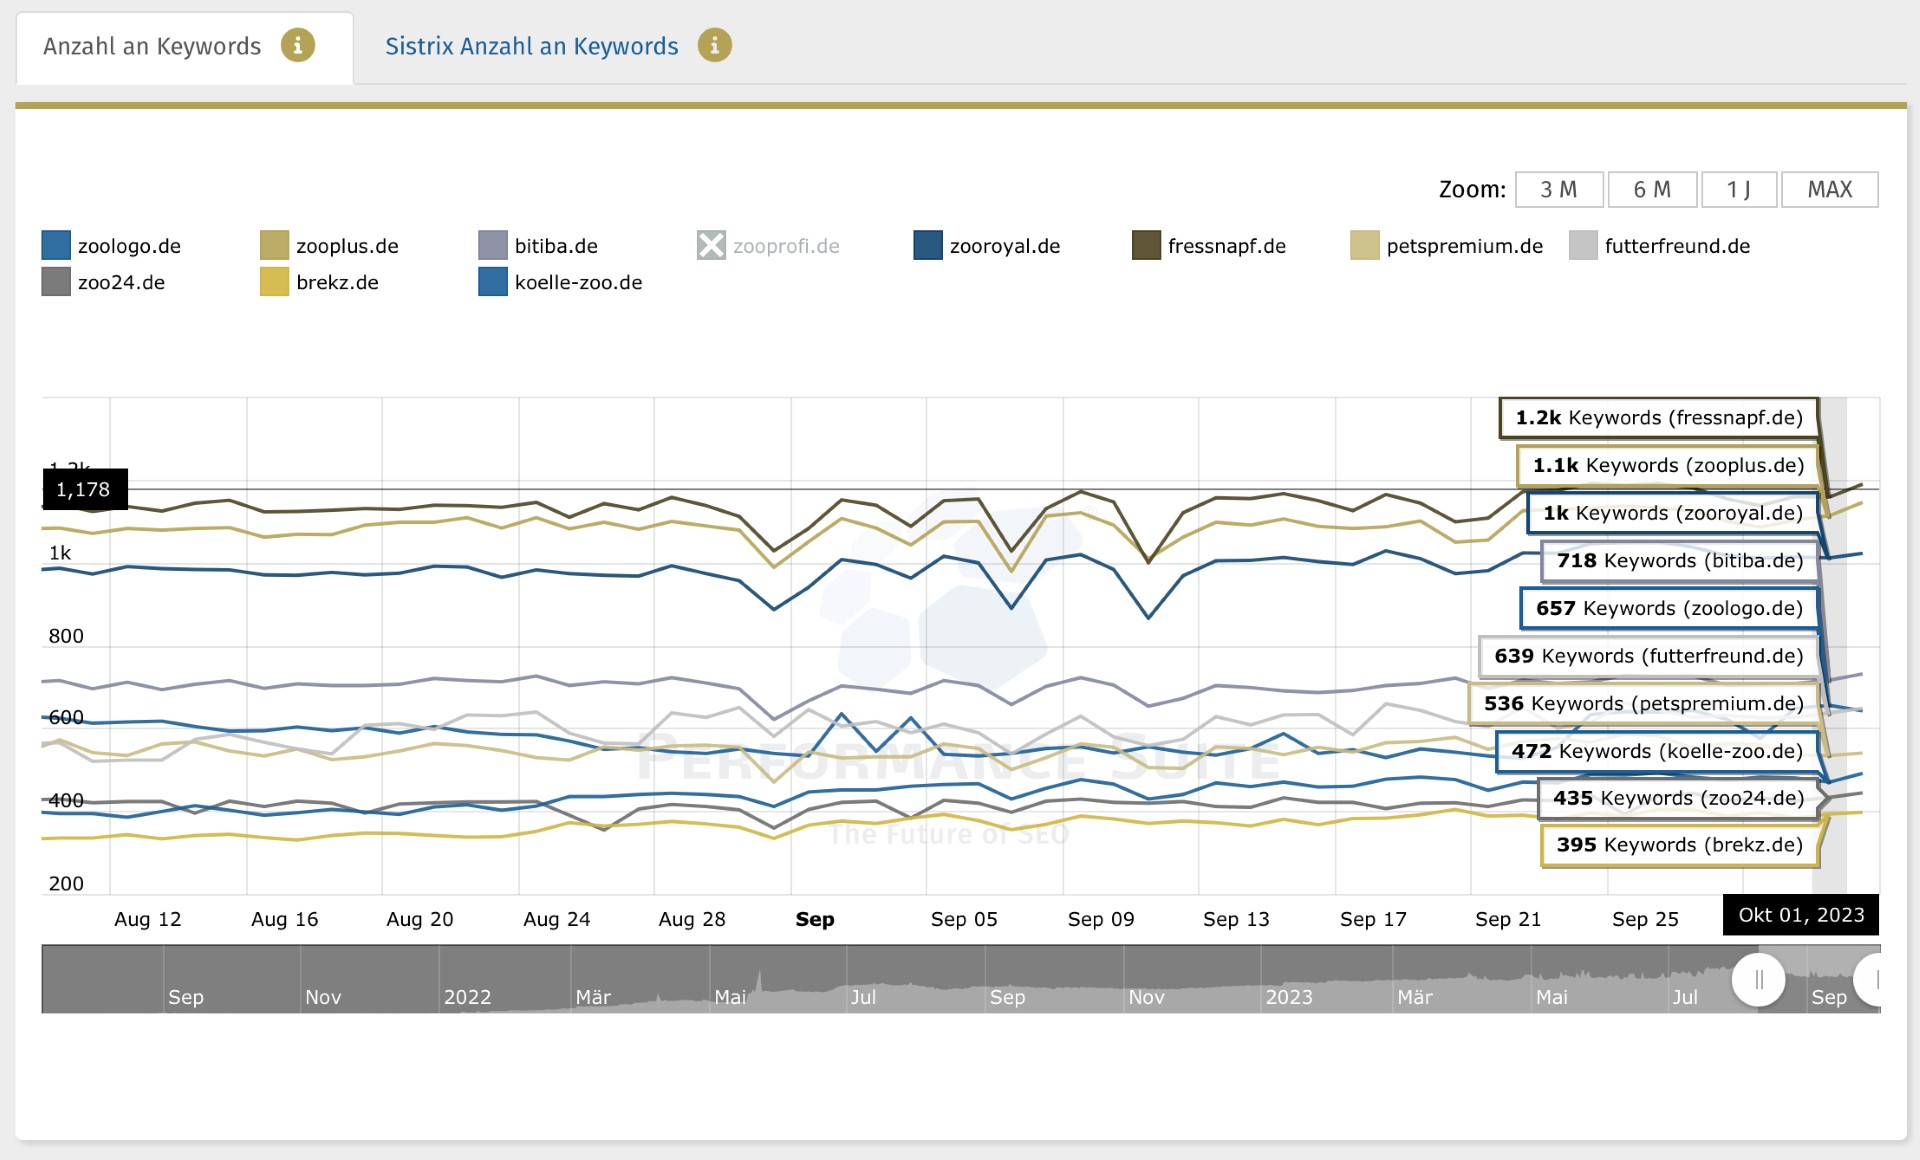Toggle zoologo.de series color box
1920x1160 pixels.
56,245
